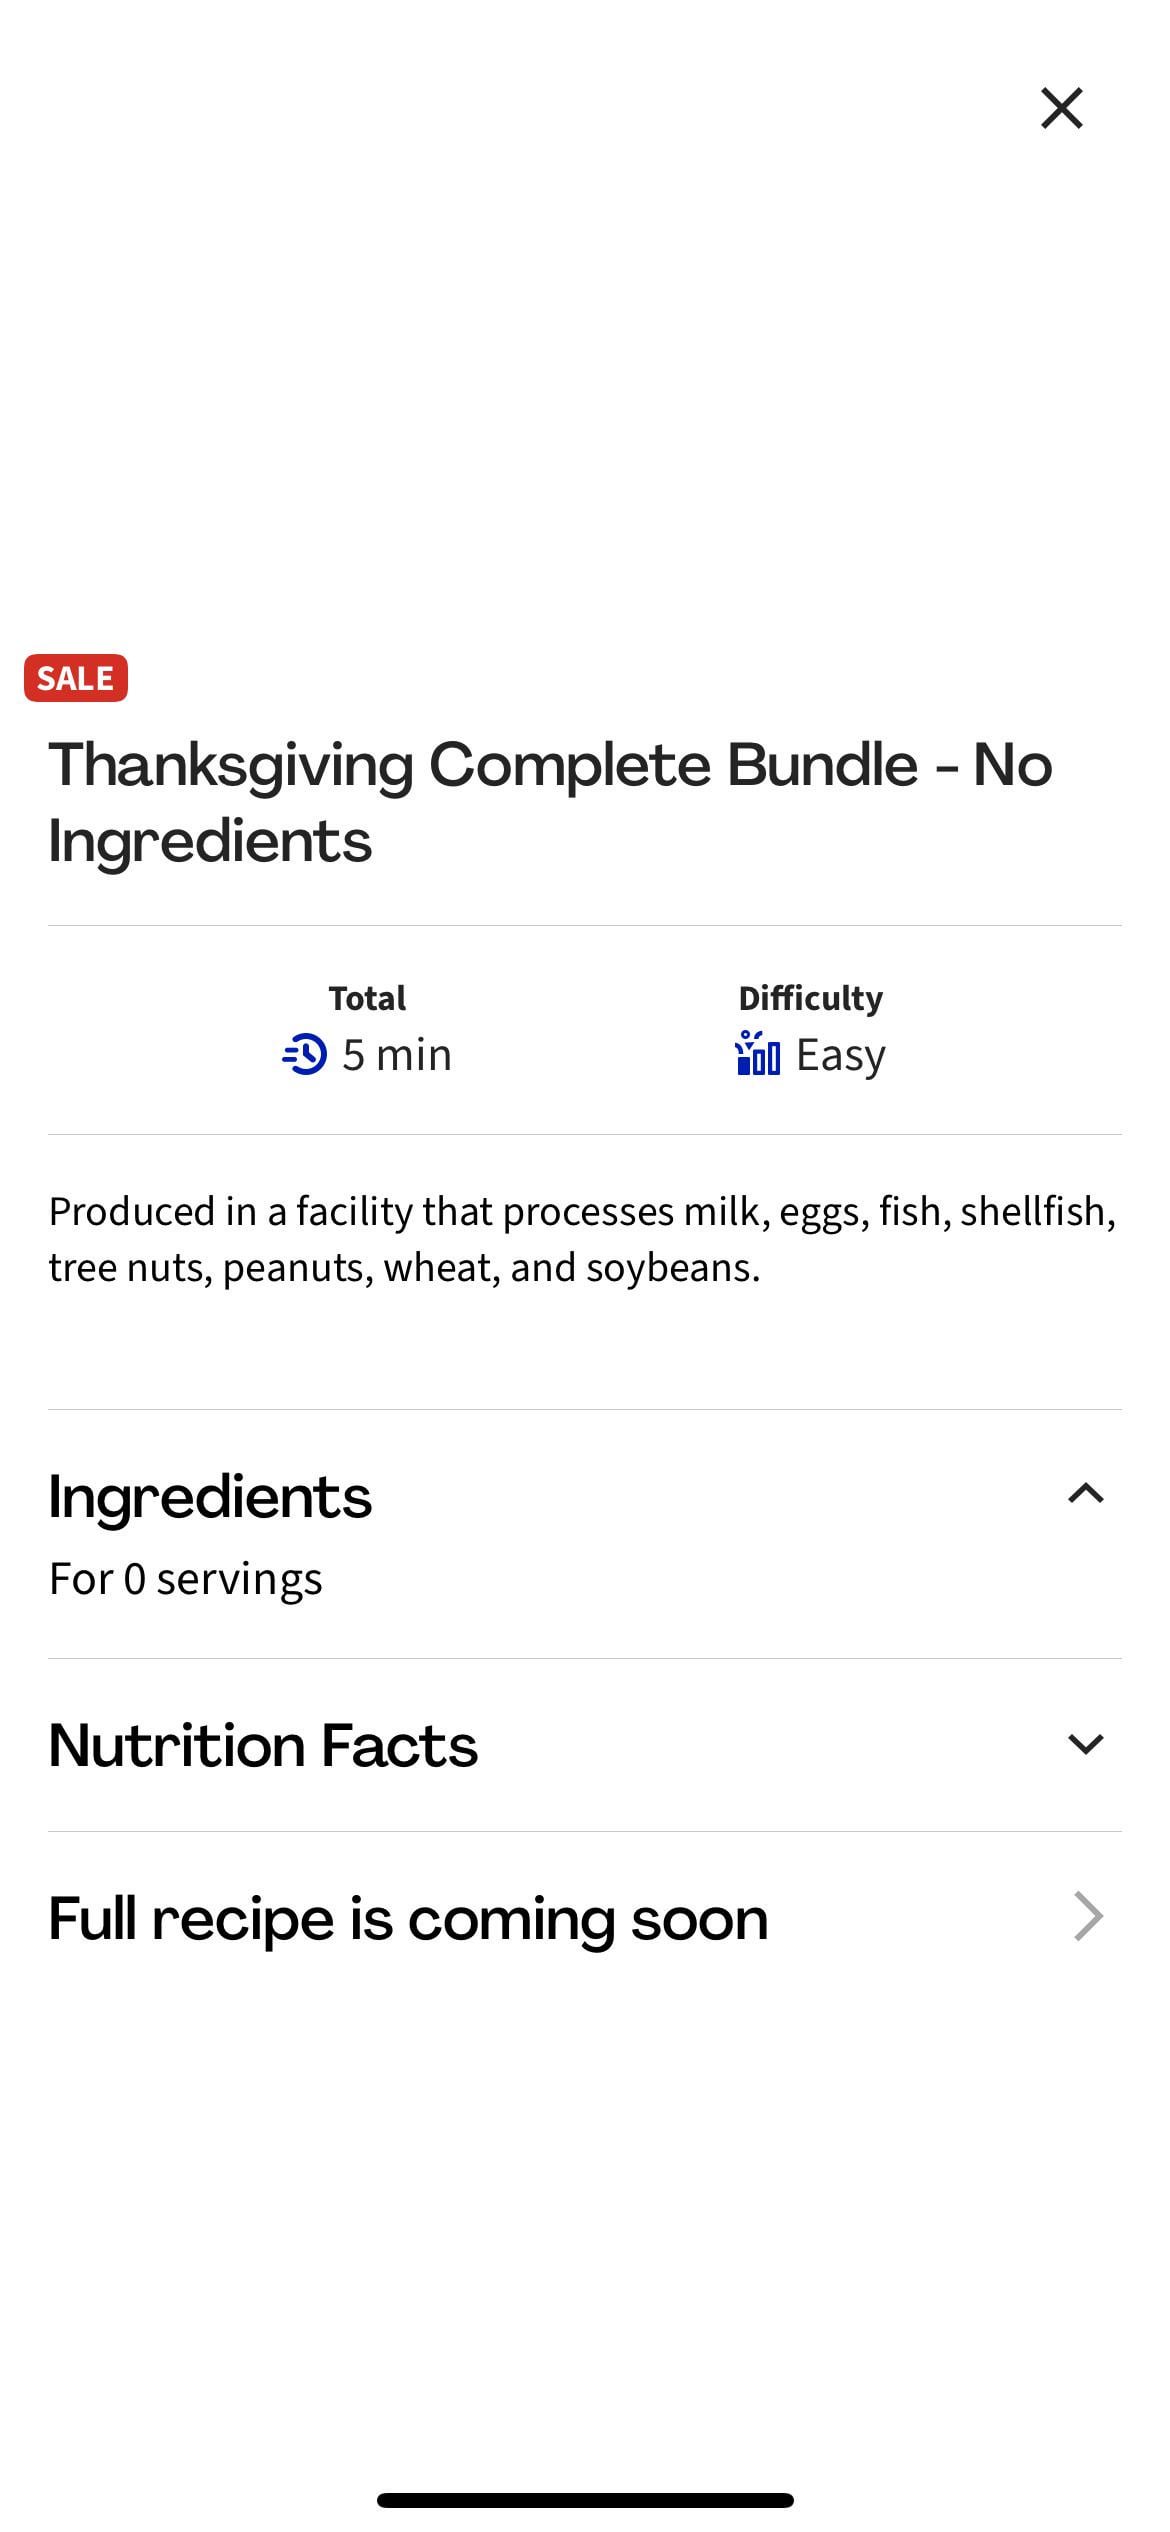Screen dimensions: 1170x2532
Task: Click the "Easy" difficulty value
Action: [x=840, y=1055]
